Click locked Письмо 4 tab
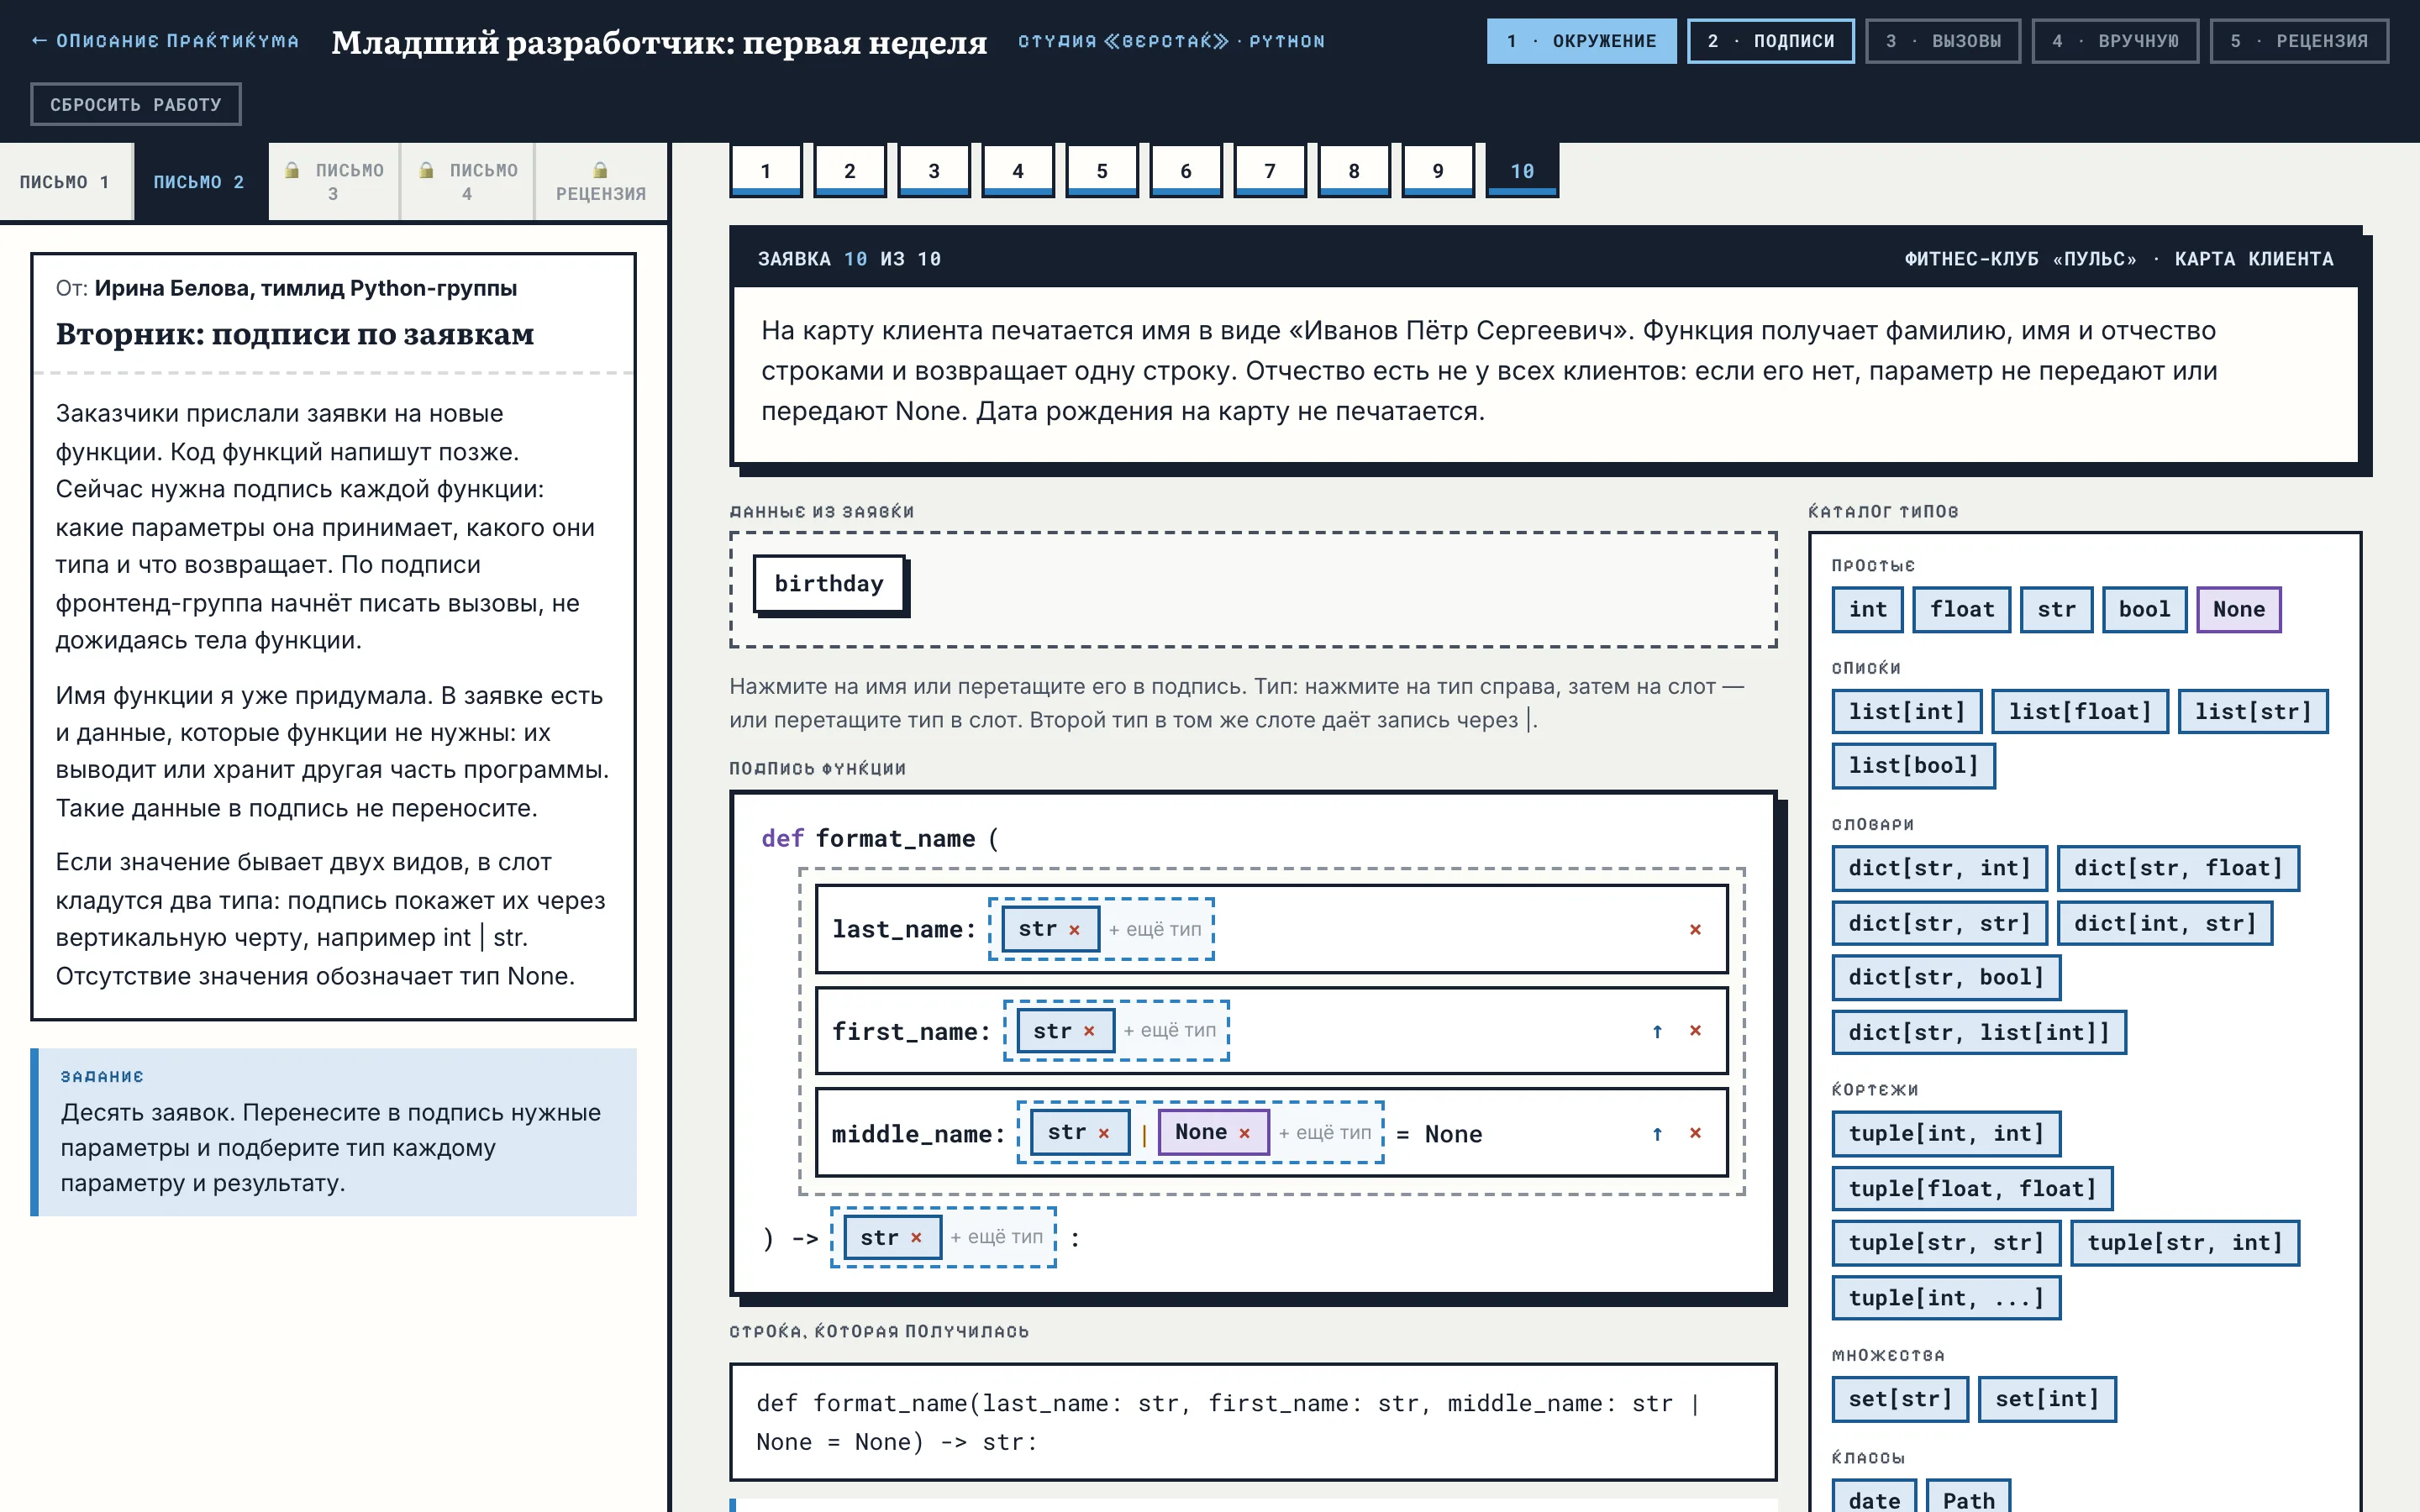 [467, 182]
